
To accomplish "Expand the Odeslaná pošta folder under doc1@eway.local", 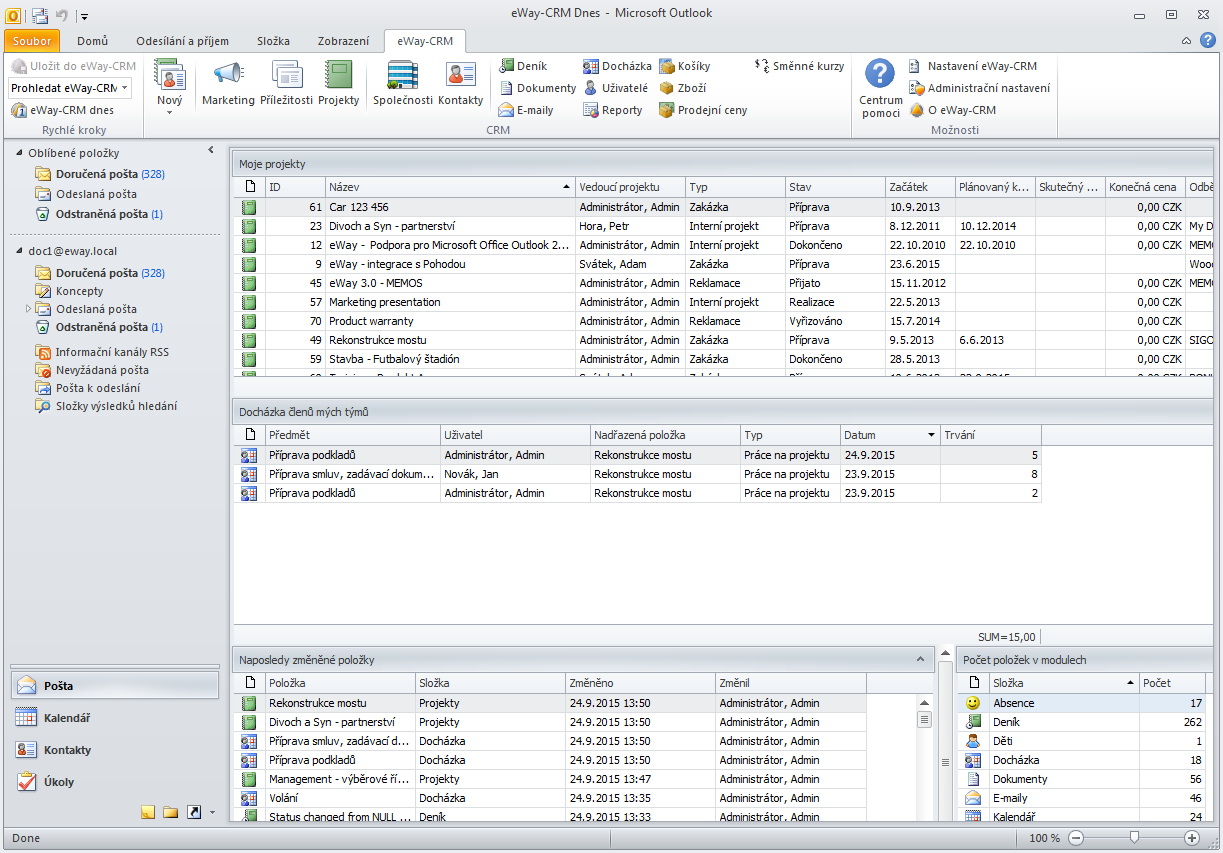I will (x=29, y=309).
